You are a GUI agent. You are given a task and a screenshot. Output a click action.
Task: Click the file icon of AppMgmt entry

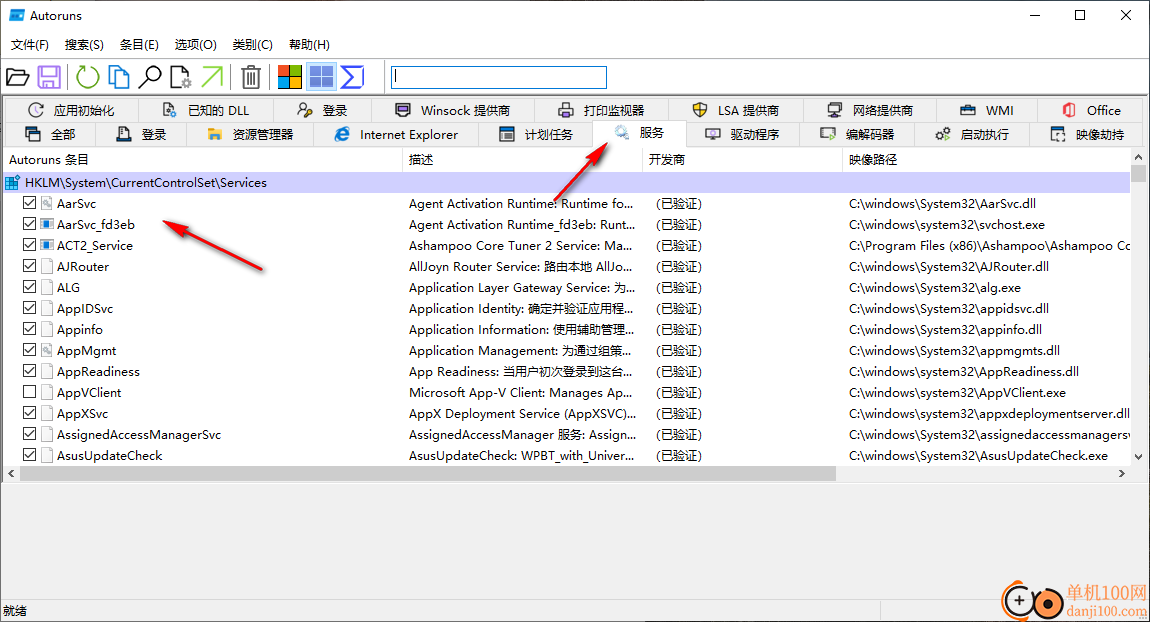click(46, 351)
